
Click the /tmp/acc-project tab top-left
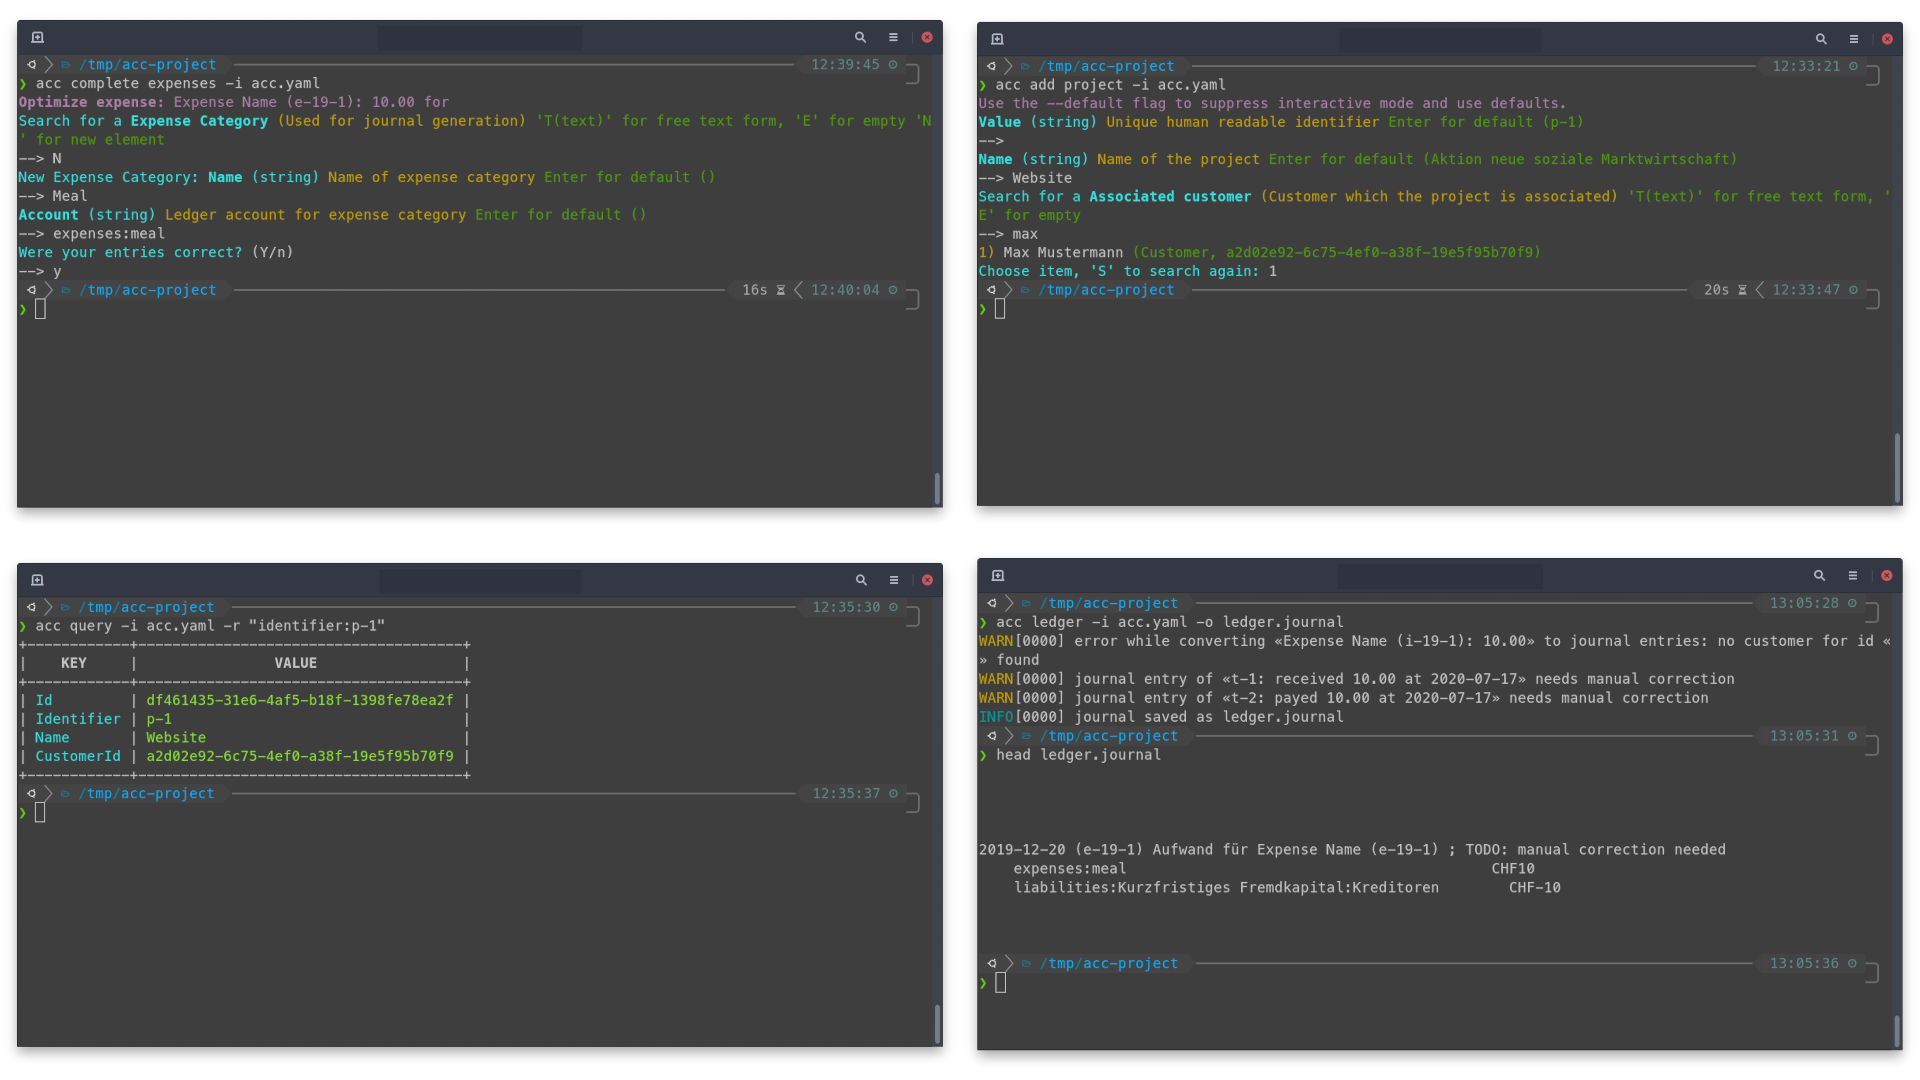(x=149, y=63)
